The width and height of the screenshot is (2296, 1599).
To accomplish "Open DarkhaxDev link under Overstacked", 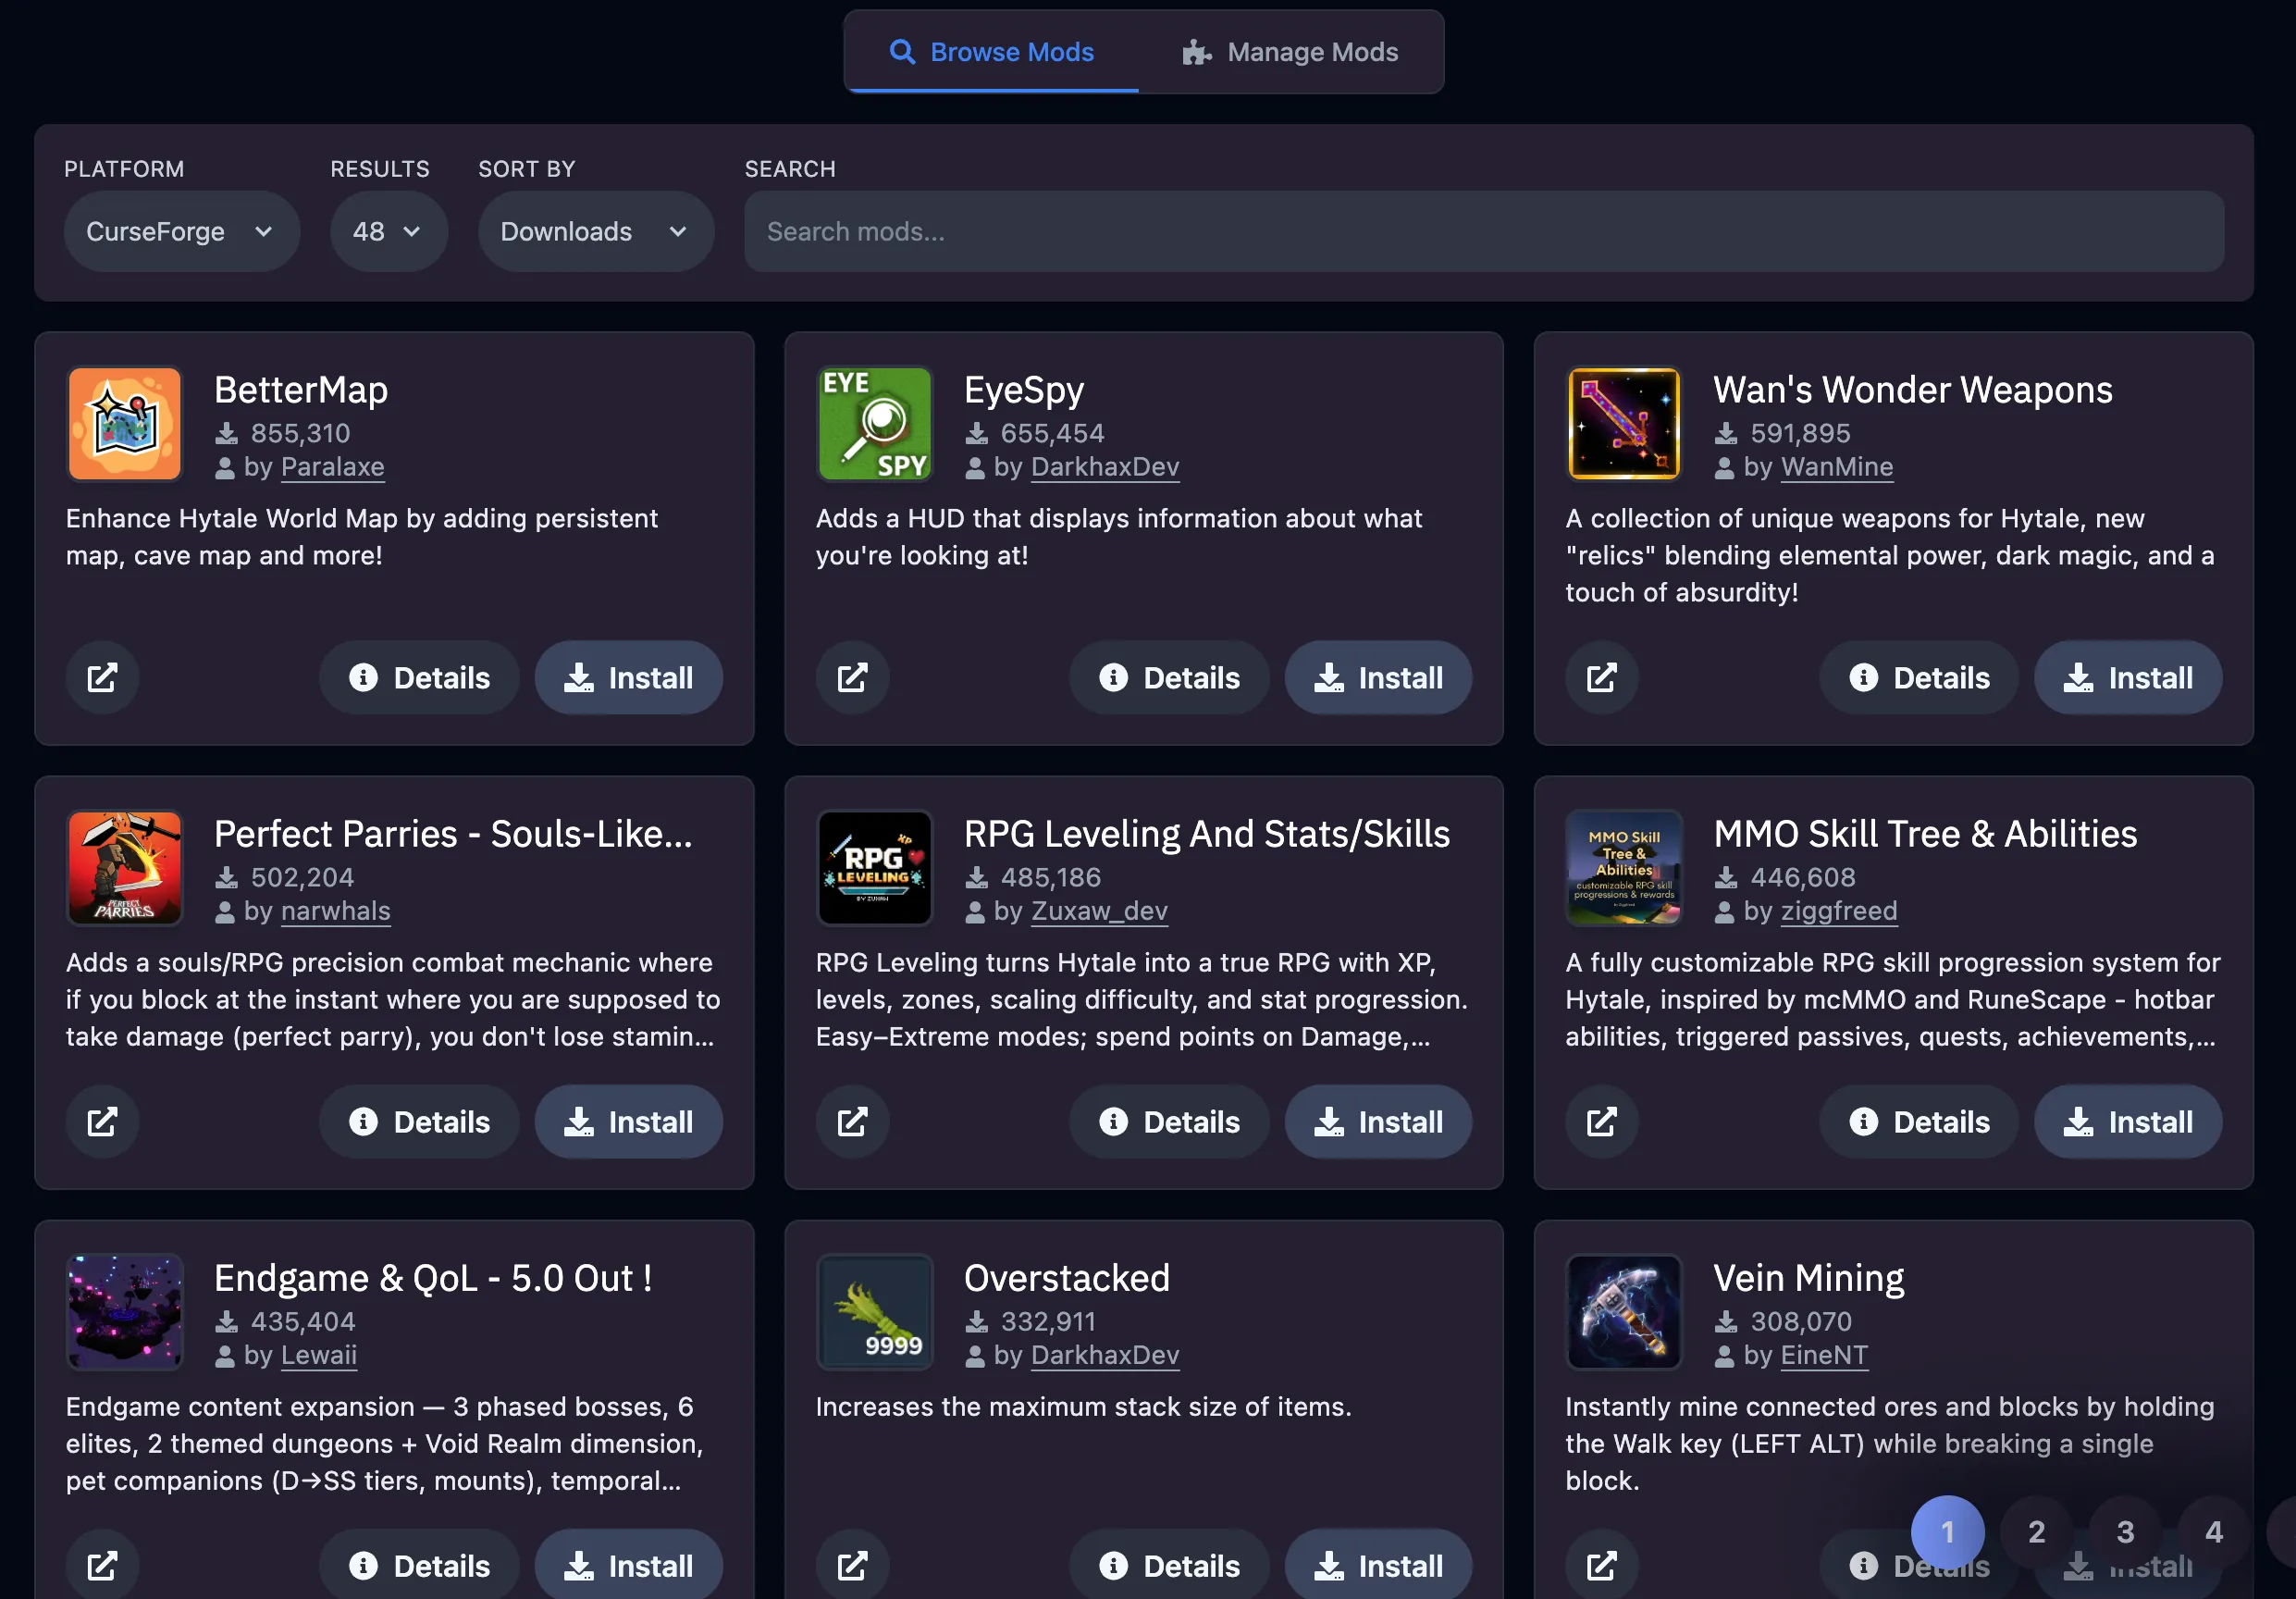I will pos(1105,1355).
